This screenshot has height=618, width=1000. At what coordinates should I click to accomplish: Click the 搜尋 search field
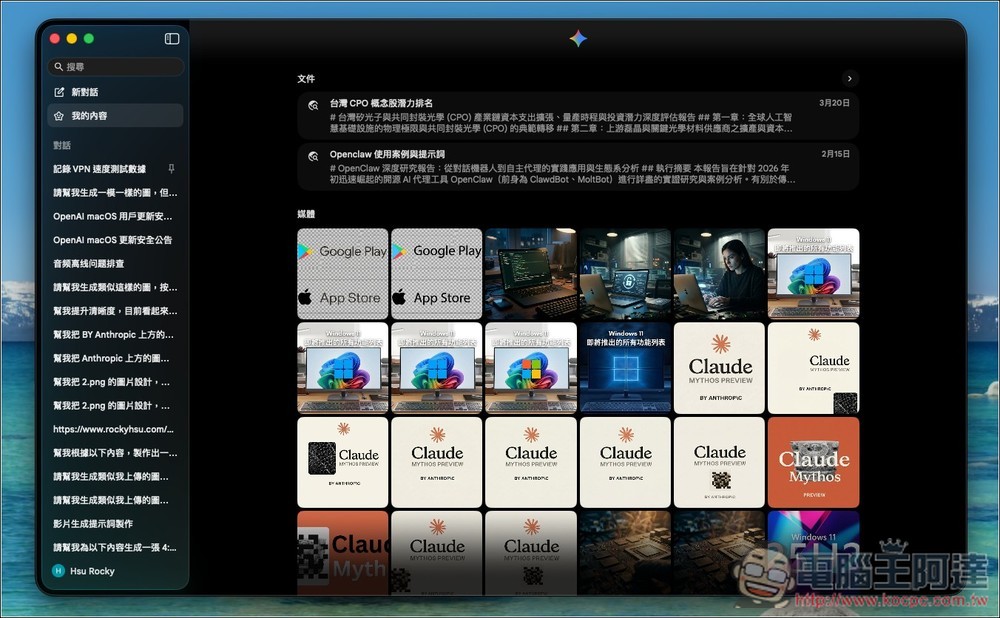(118, 67)
